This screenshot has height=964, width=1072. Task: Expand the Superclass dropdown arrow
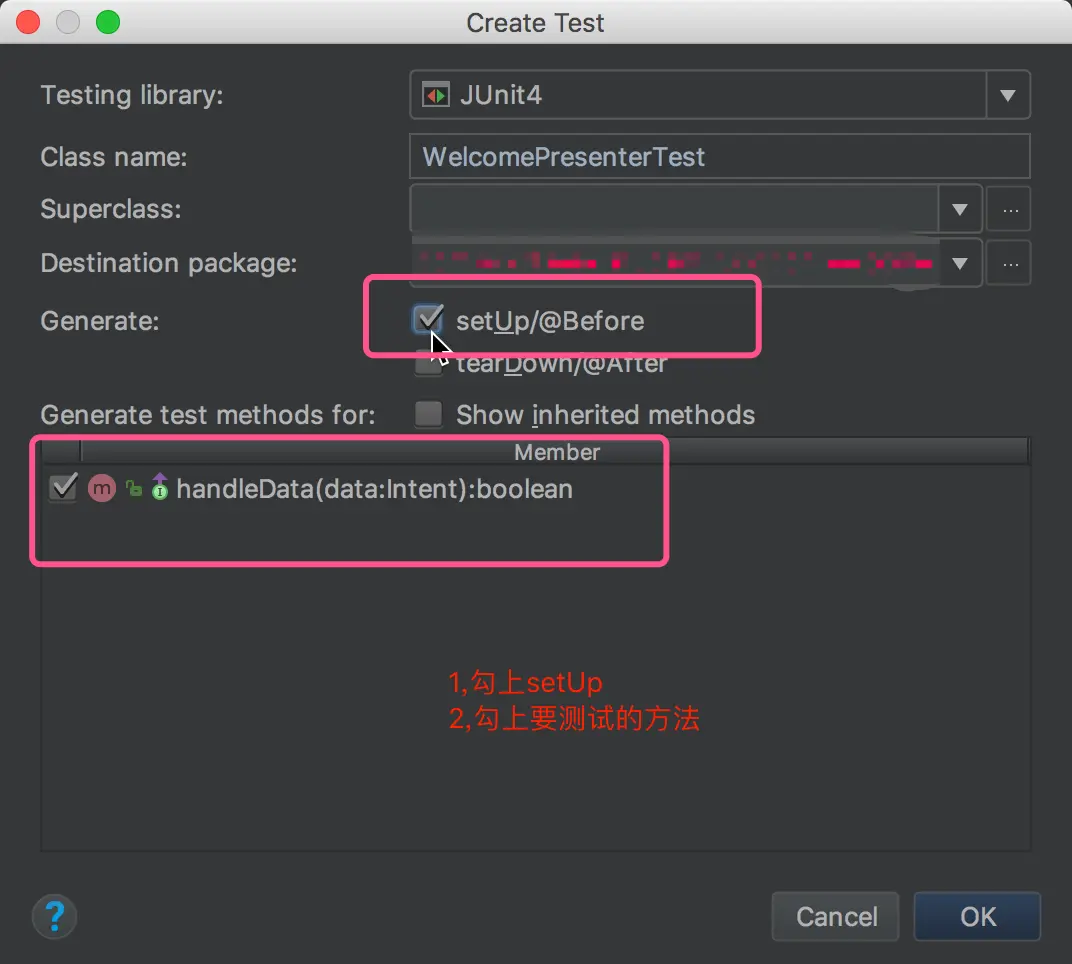959,209
